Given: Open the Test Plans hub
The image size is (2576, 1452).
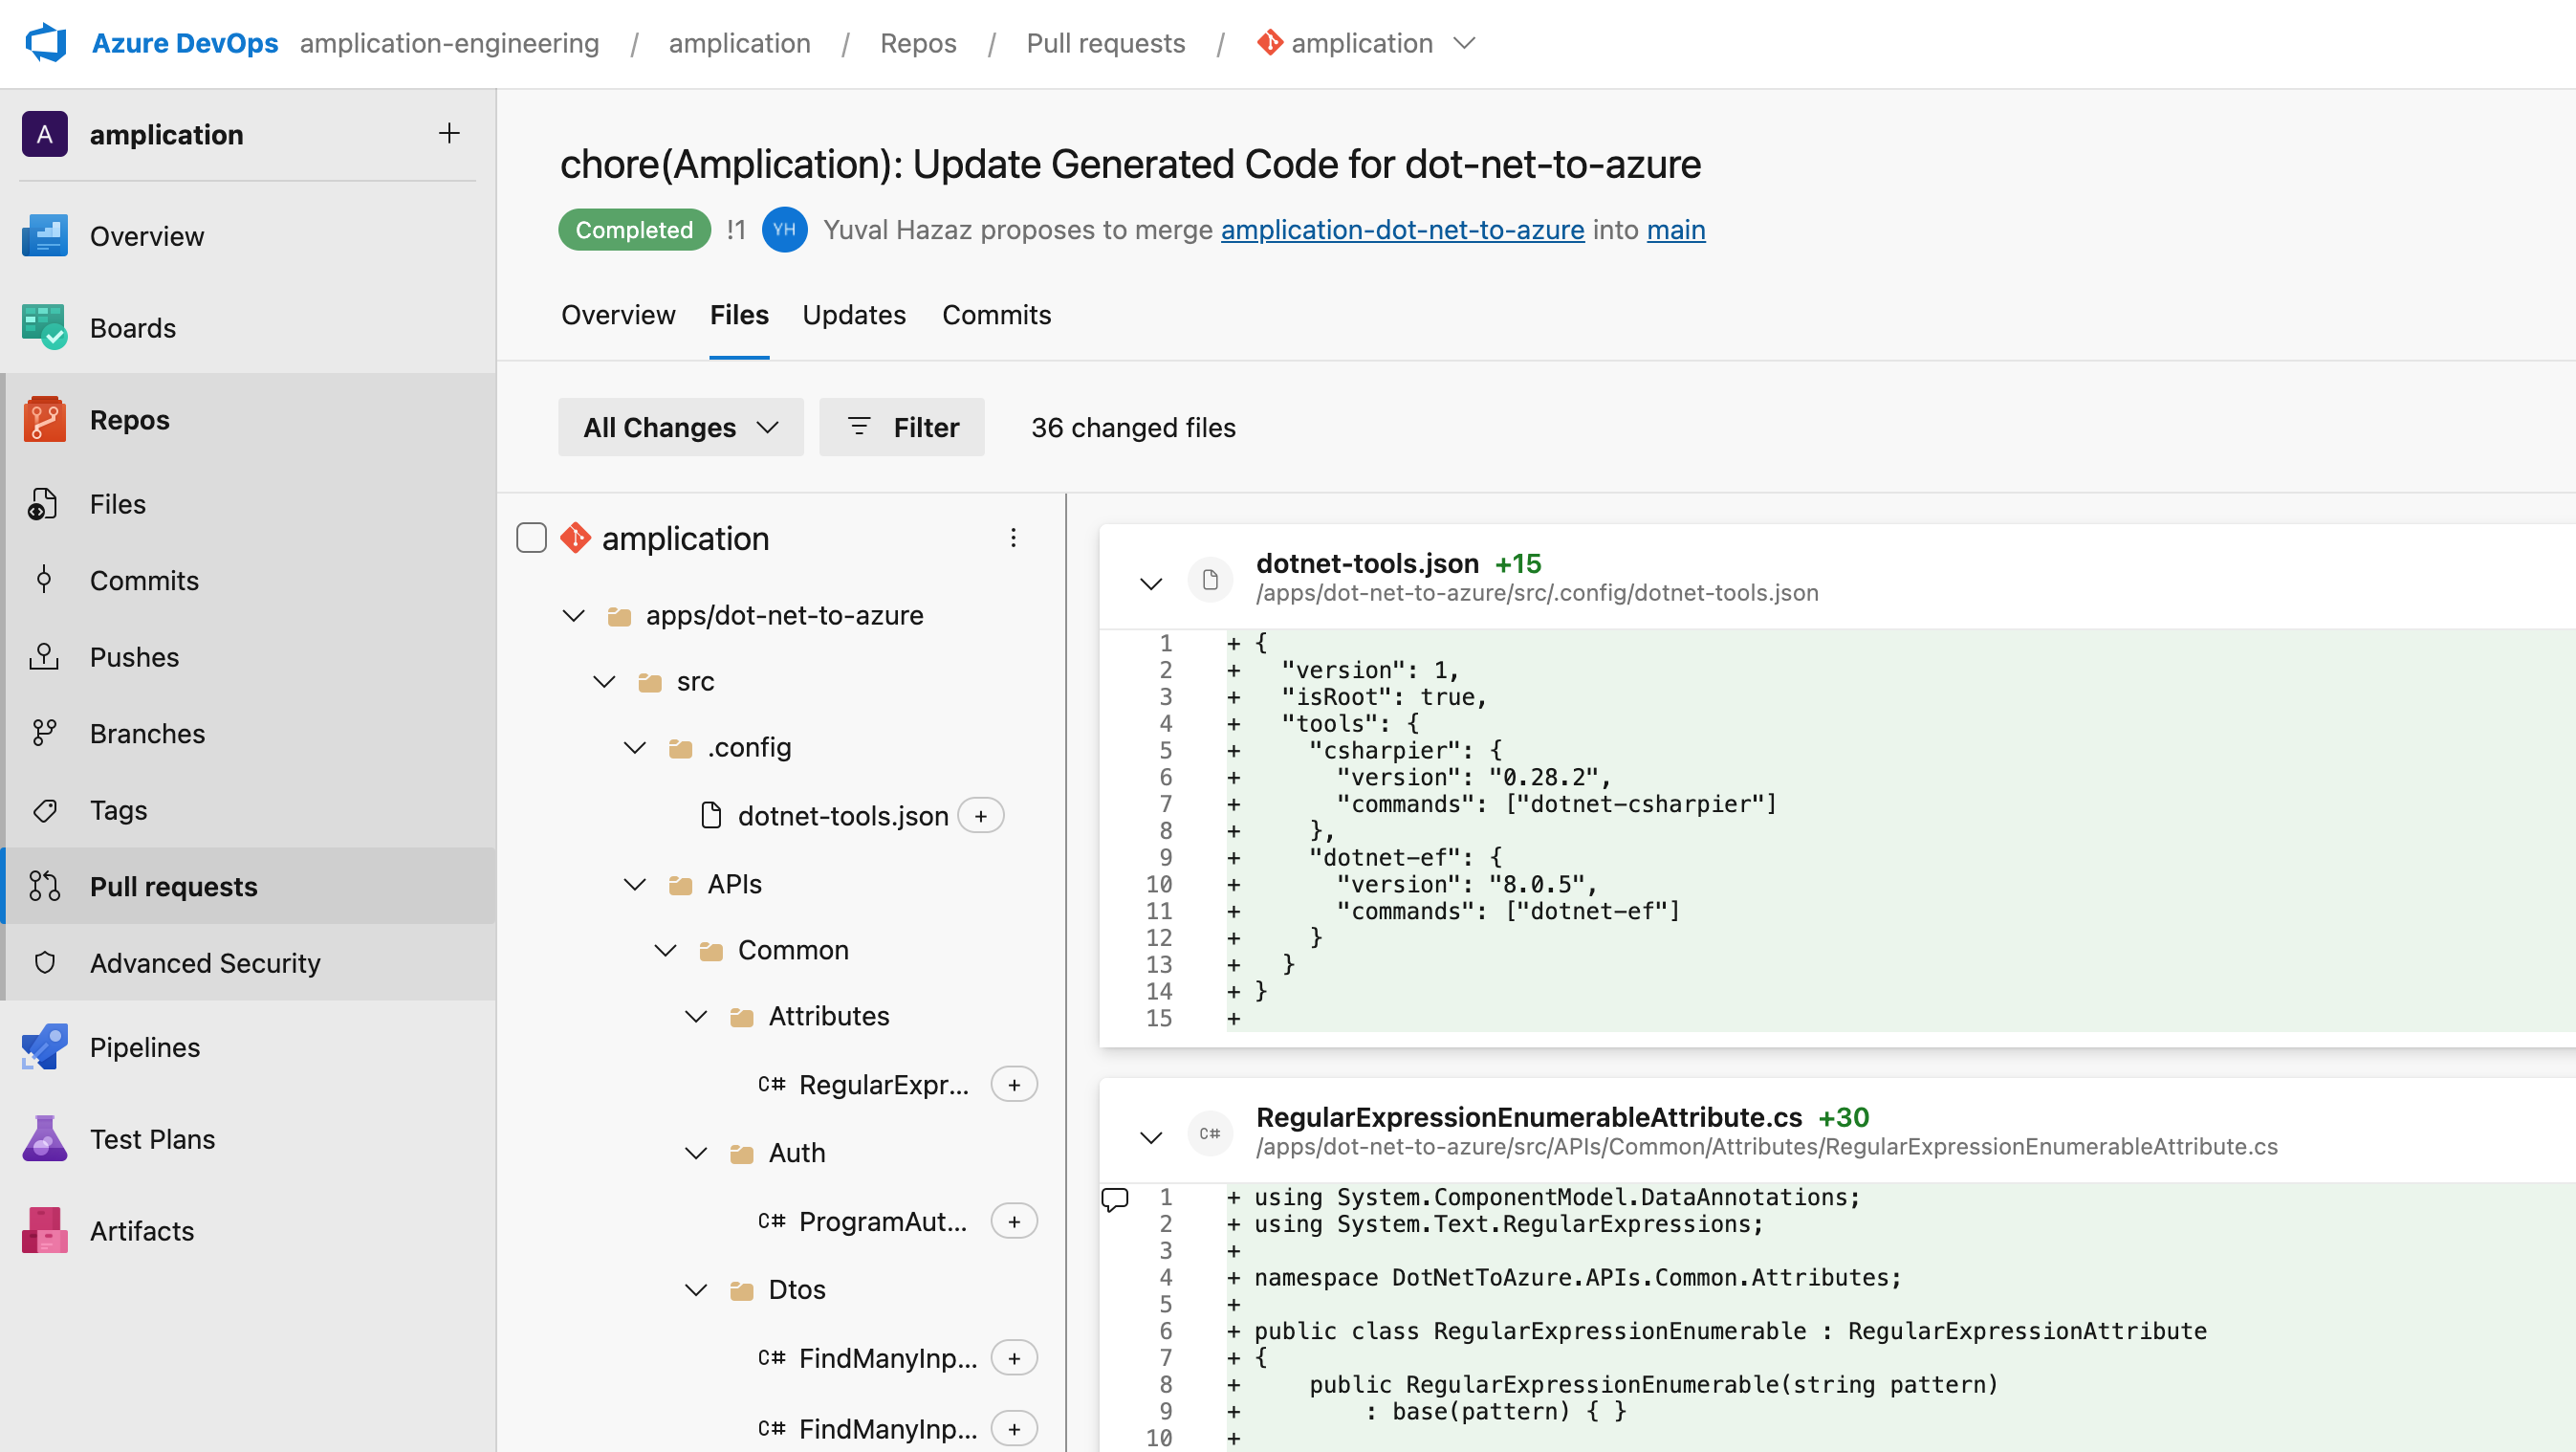Looking at the screenshot, I should (x=152, y=1139).
